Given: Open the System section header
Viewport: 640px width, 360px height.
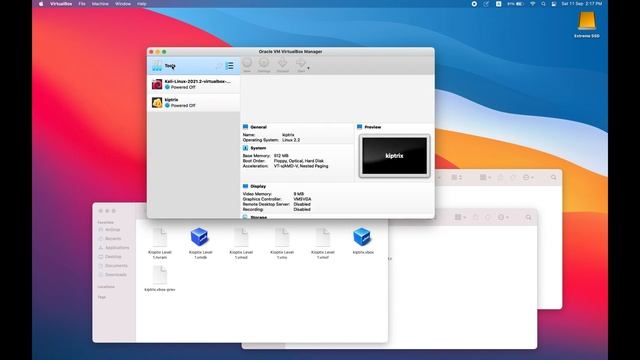Looking at the screenshot, I should tap(258, 148).
